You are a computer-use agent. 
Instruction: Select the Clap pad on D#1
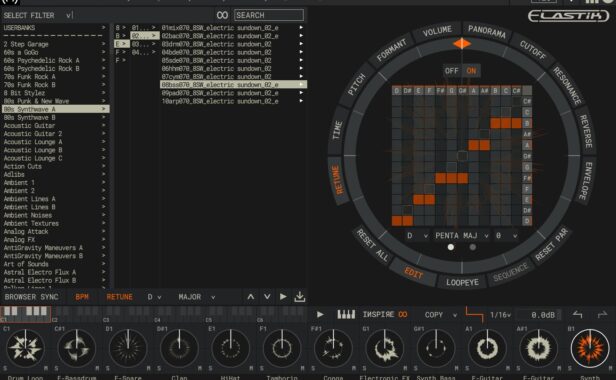coord(179,349)
